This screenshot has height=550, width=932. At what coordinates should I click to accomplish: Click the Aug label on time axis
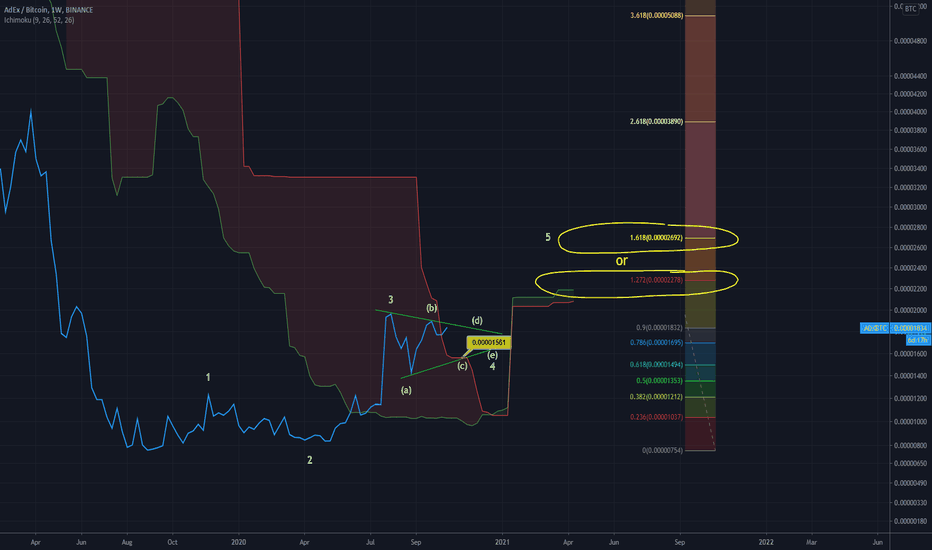click(x=127, y=542)
